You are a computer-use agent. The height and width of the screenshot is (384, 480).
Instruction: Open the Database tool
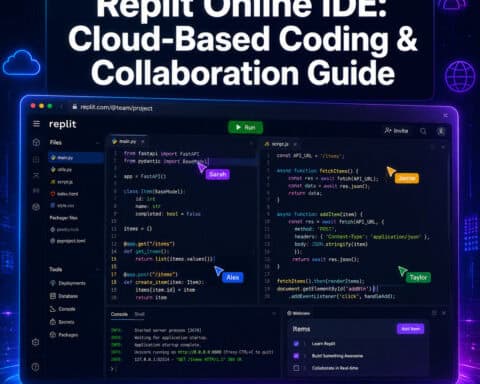tap(64, 296)
